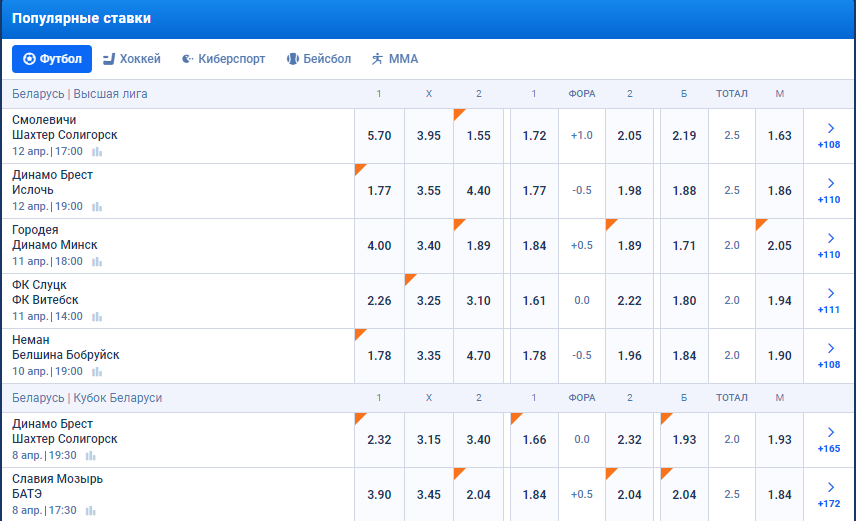Image resolution: width=856 pixels, height=521 pixels.
Task: Open the Бейсбол tab
Action: pyautogui.click(x=319, y=59)
